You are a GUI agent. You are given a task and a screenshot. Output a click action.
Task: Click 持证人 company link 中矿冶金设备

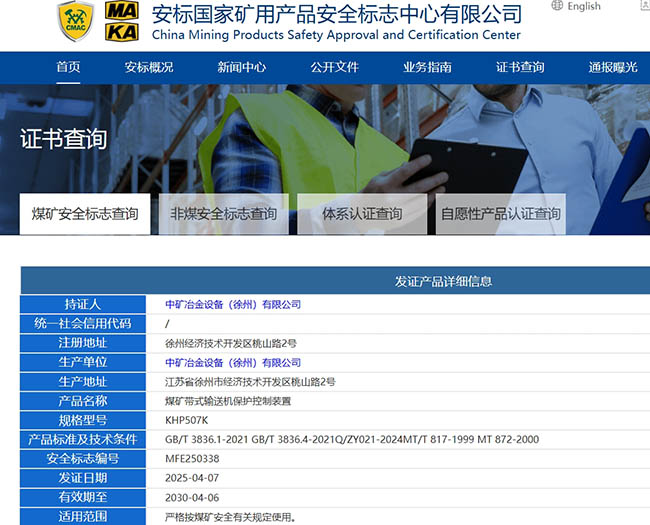(x=233, y=304)
